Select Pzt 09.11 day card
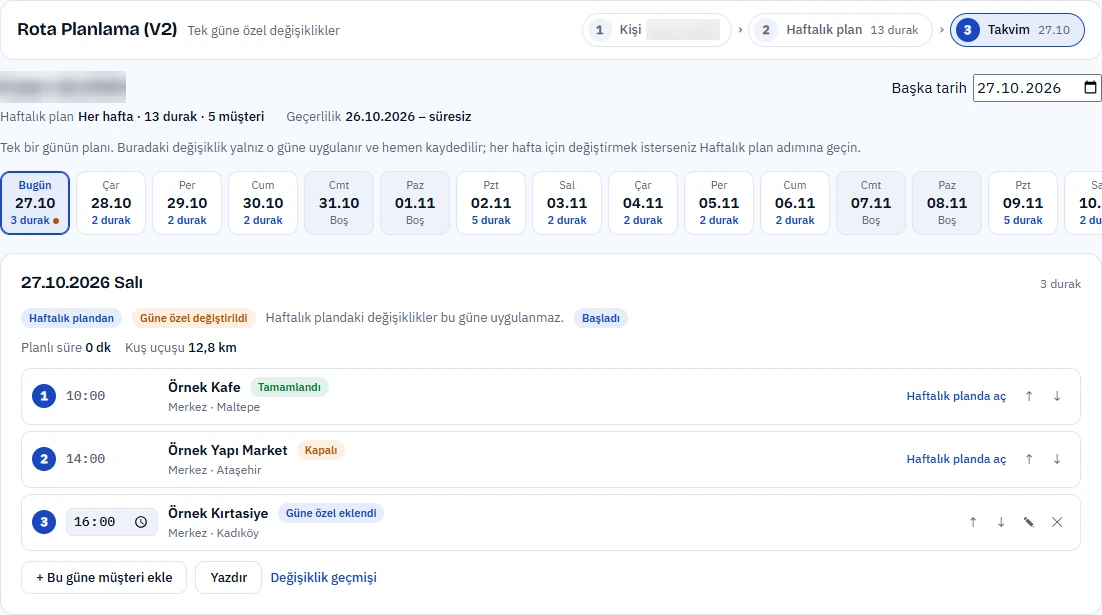 tap(1022, 202)
